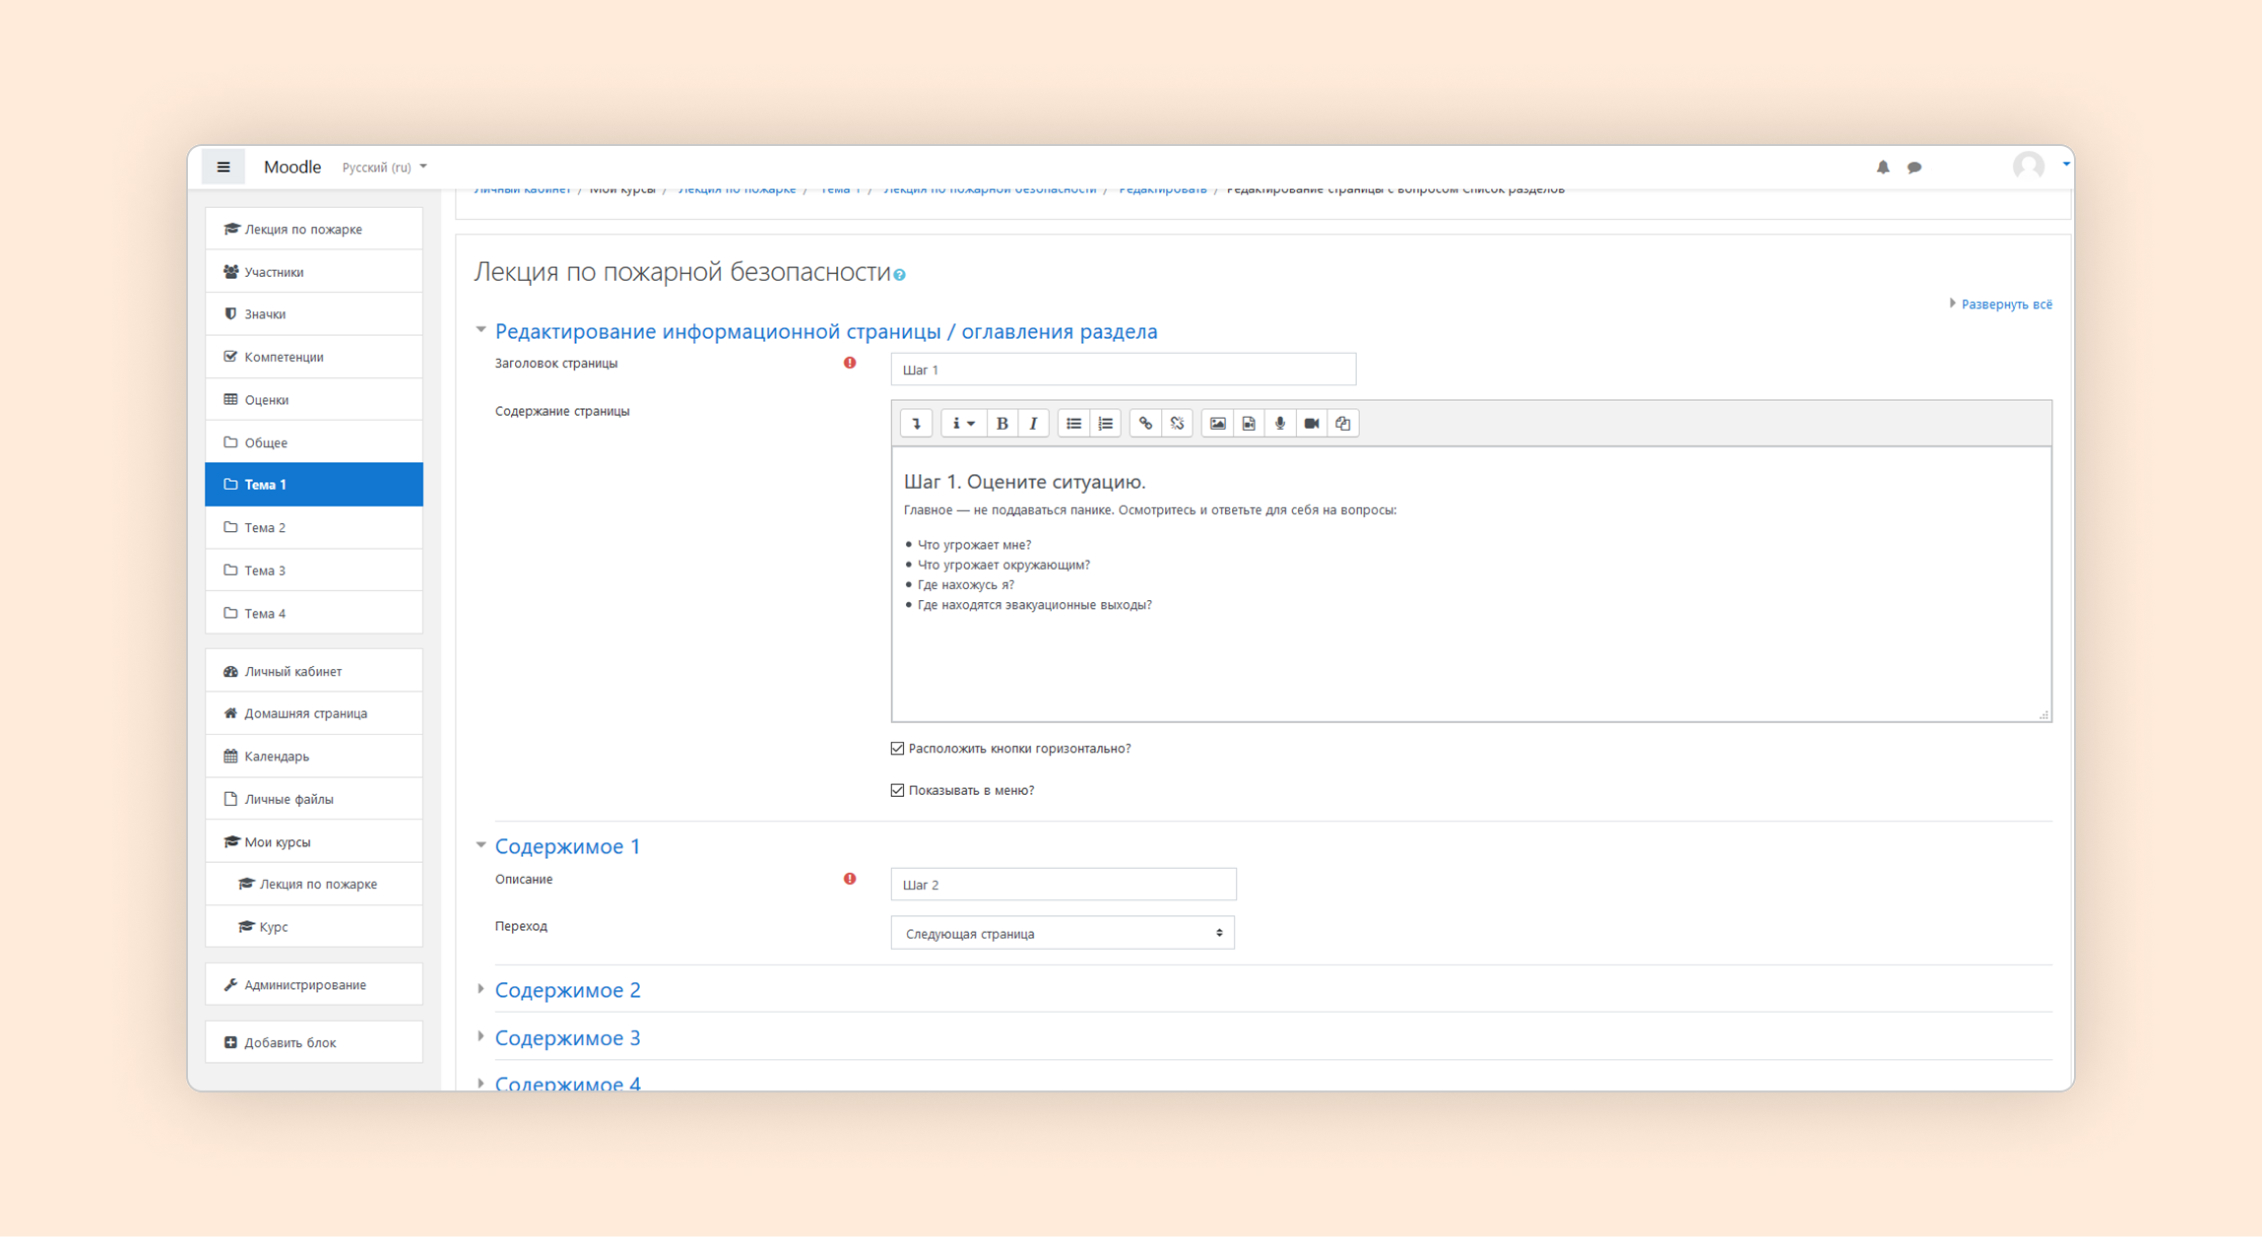Grab the editor resize handle corner

pos(2044,714)
